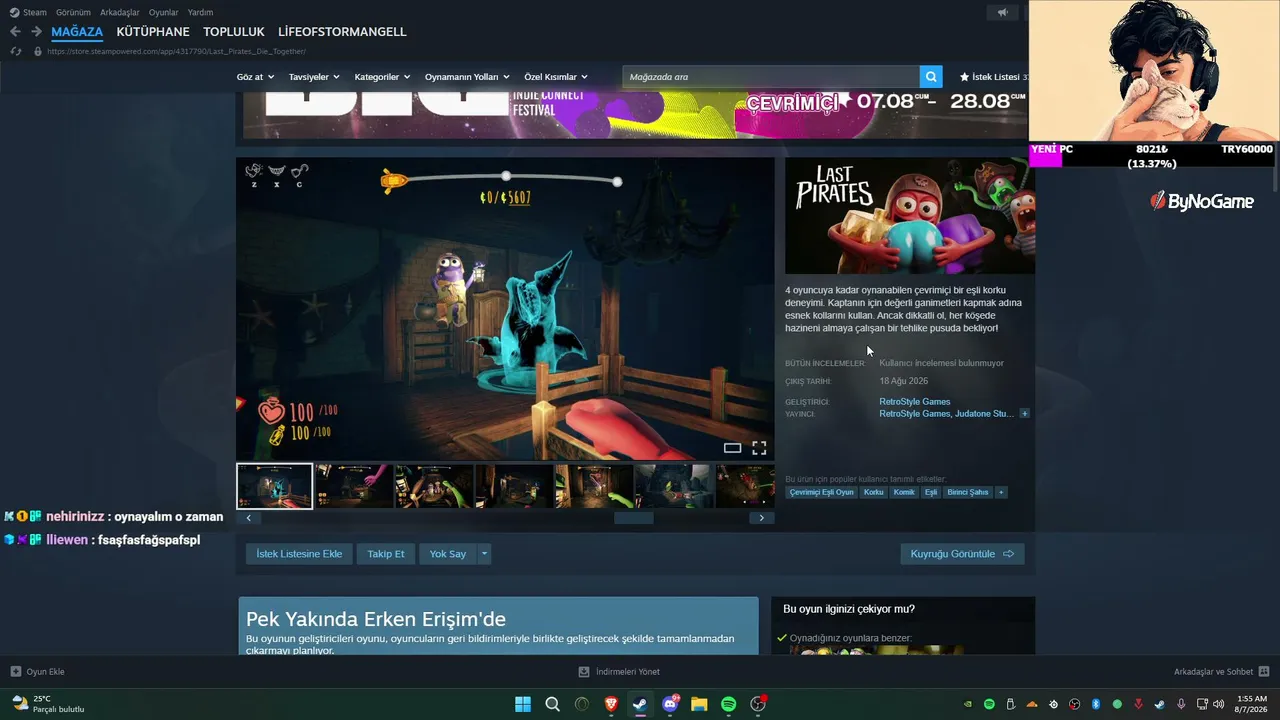The image size is (1280, 720).
Task: Open File Explorer from the taskbar
Action: 699,704
